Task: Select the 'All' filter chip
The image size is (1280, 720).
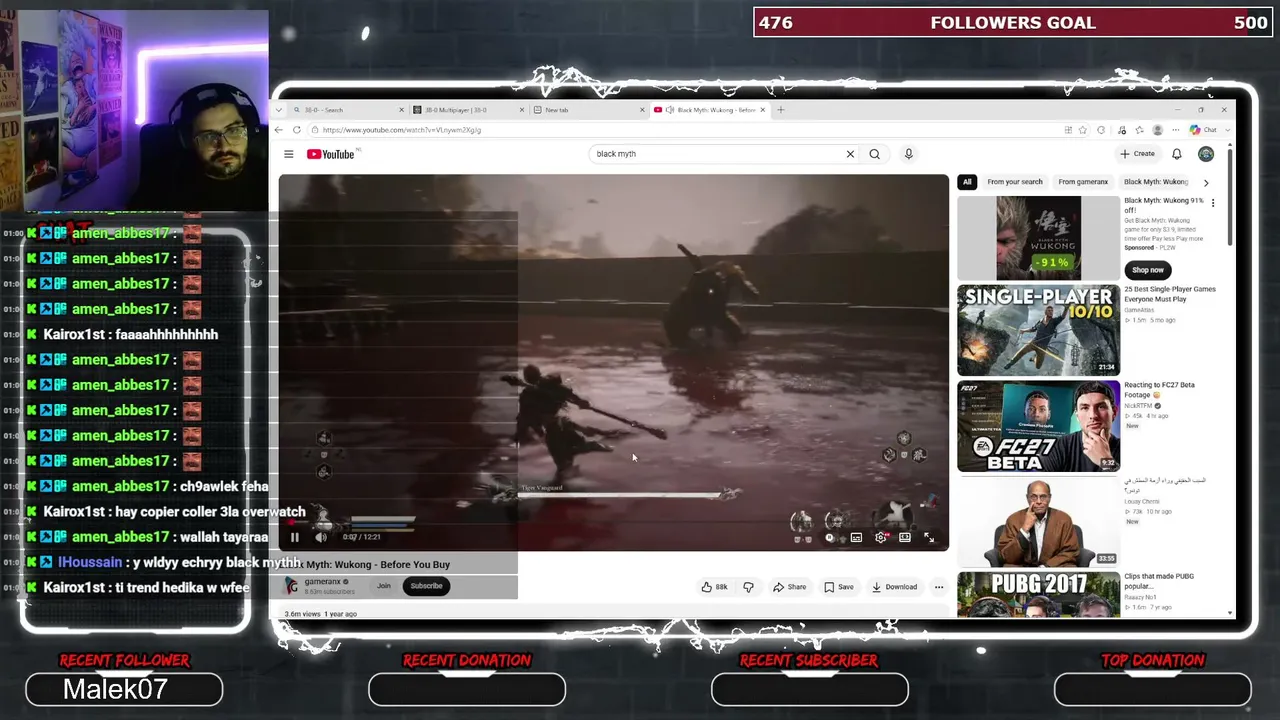Action: [967, 182]
